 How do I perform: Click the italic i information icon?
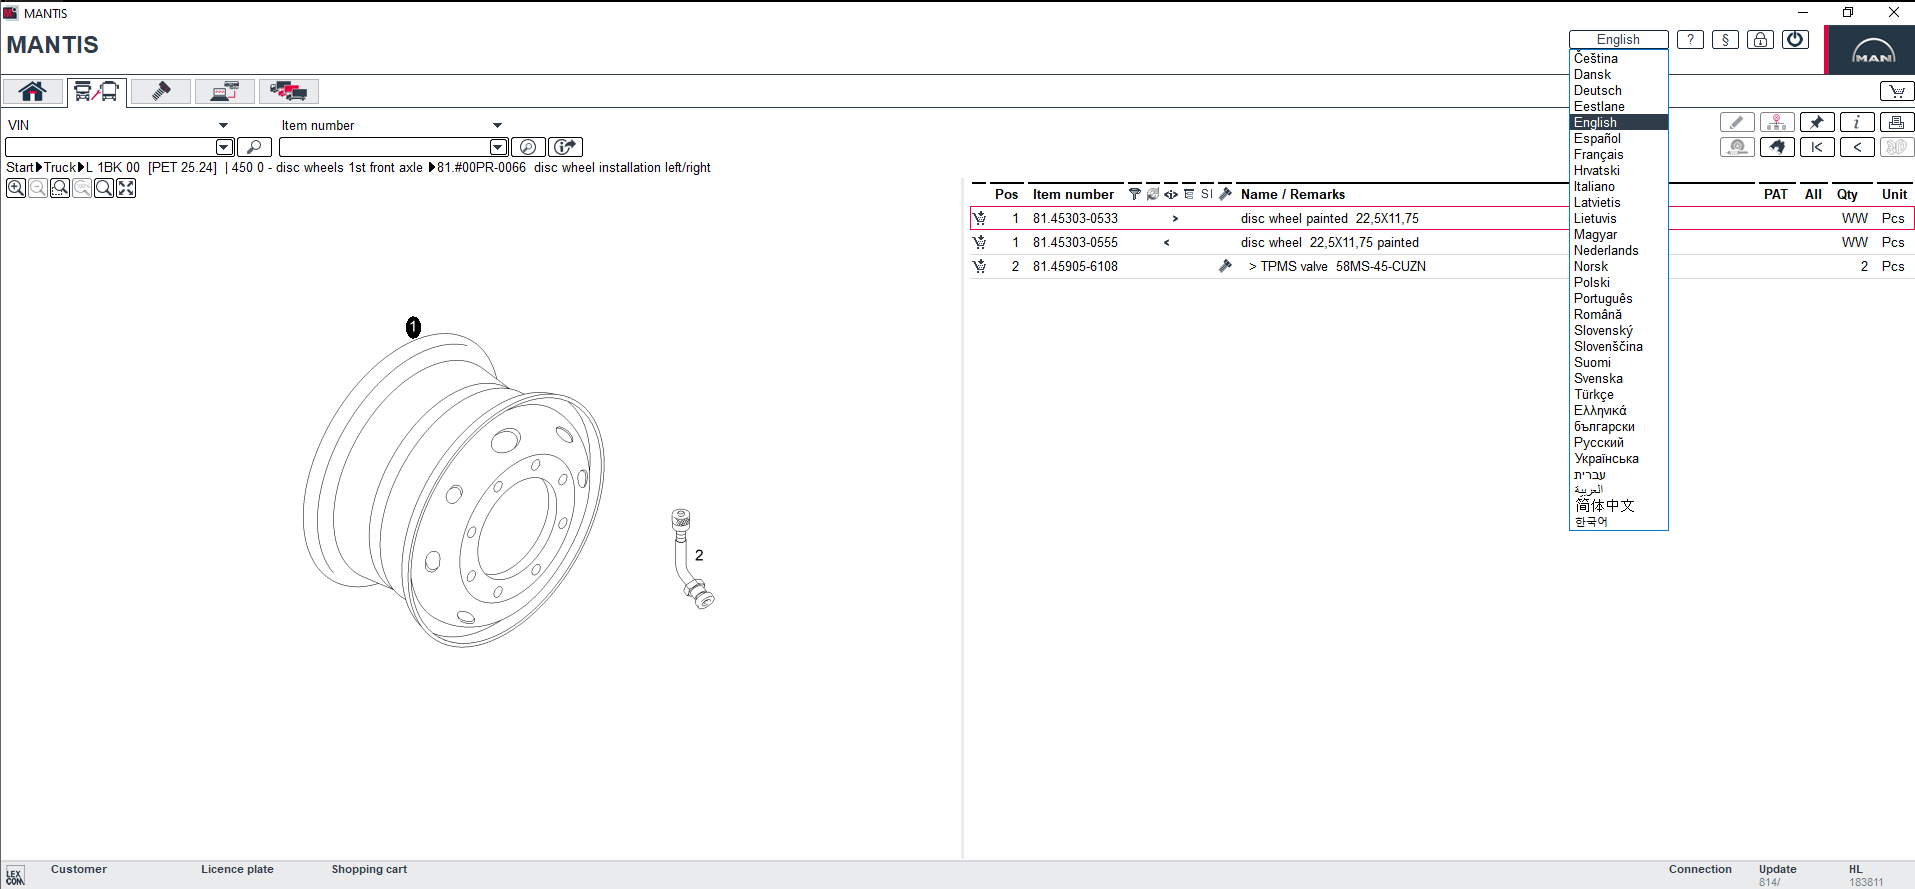point(1857,122)
